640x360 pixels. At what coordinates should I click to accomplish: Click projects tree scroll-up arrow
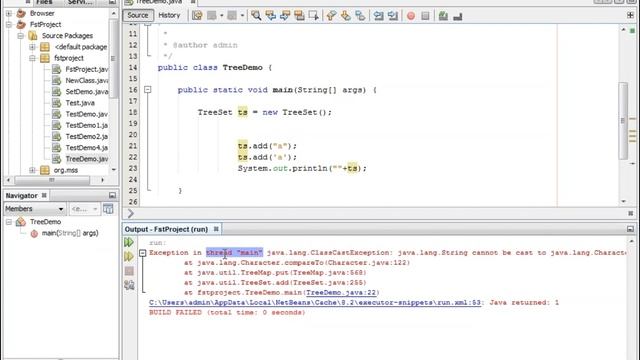click(x=113, y=13)
